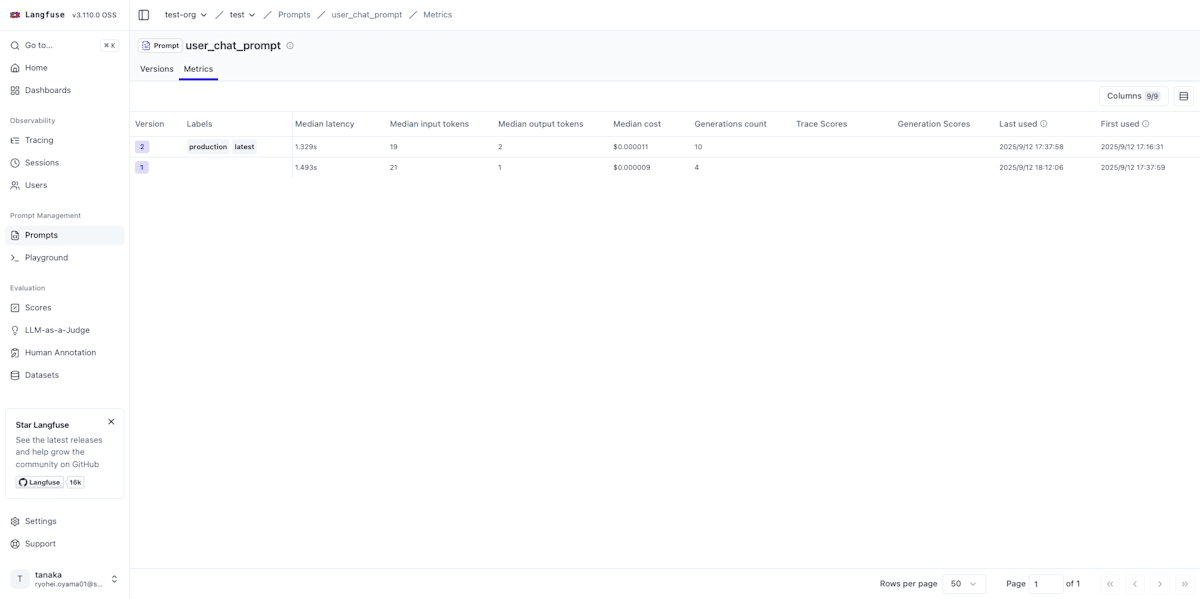
Task: Open LLM-as-a-Judge page
Action: 64,330
